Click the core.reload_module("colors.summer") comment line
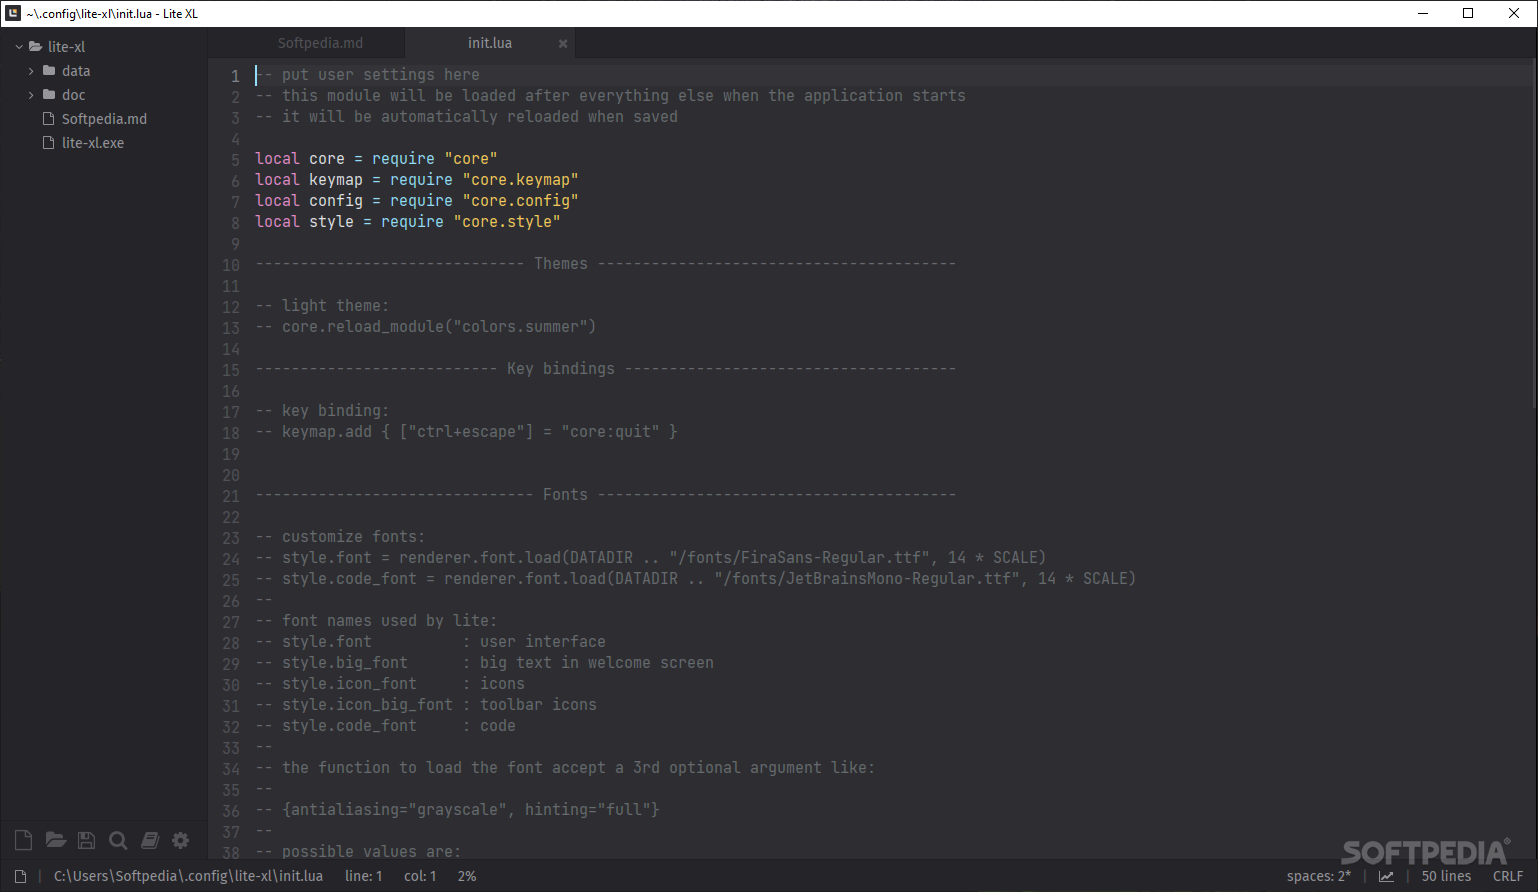Screen dimensions: 1538x892 click(426, 326)
